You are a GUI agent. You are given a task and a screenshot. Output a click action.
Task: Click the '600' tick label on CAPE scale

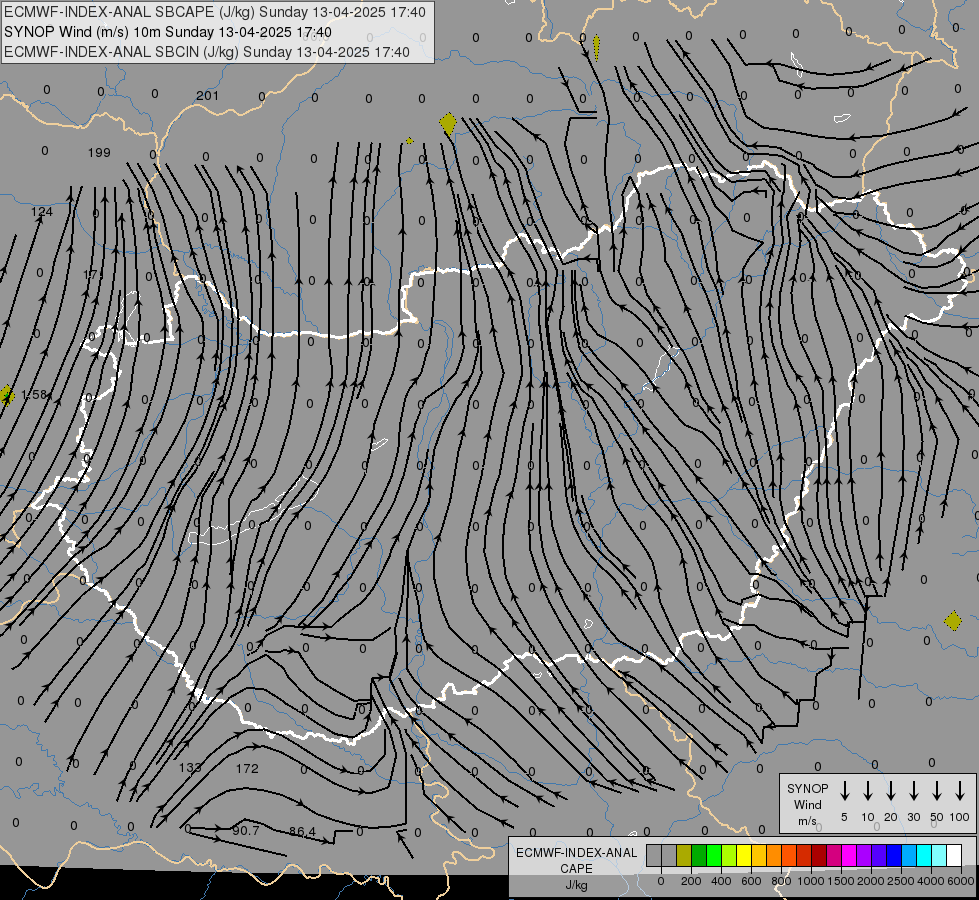[751, 881]
